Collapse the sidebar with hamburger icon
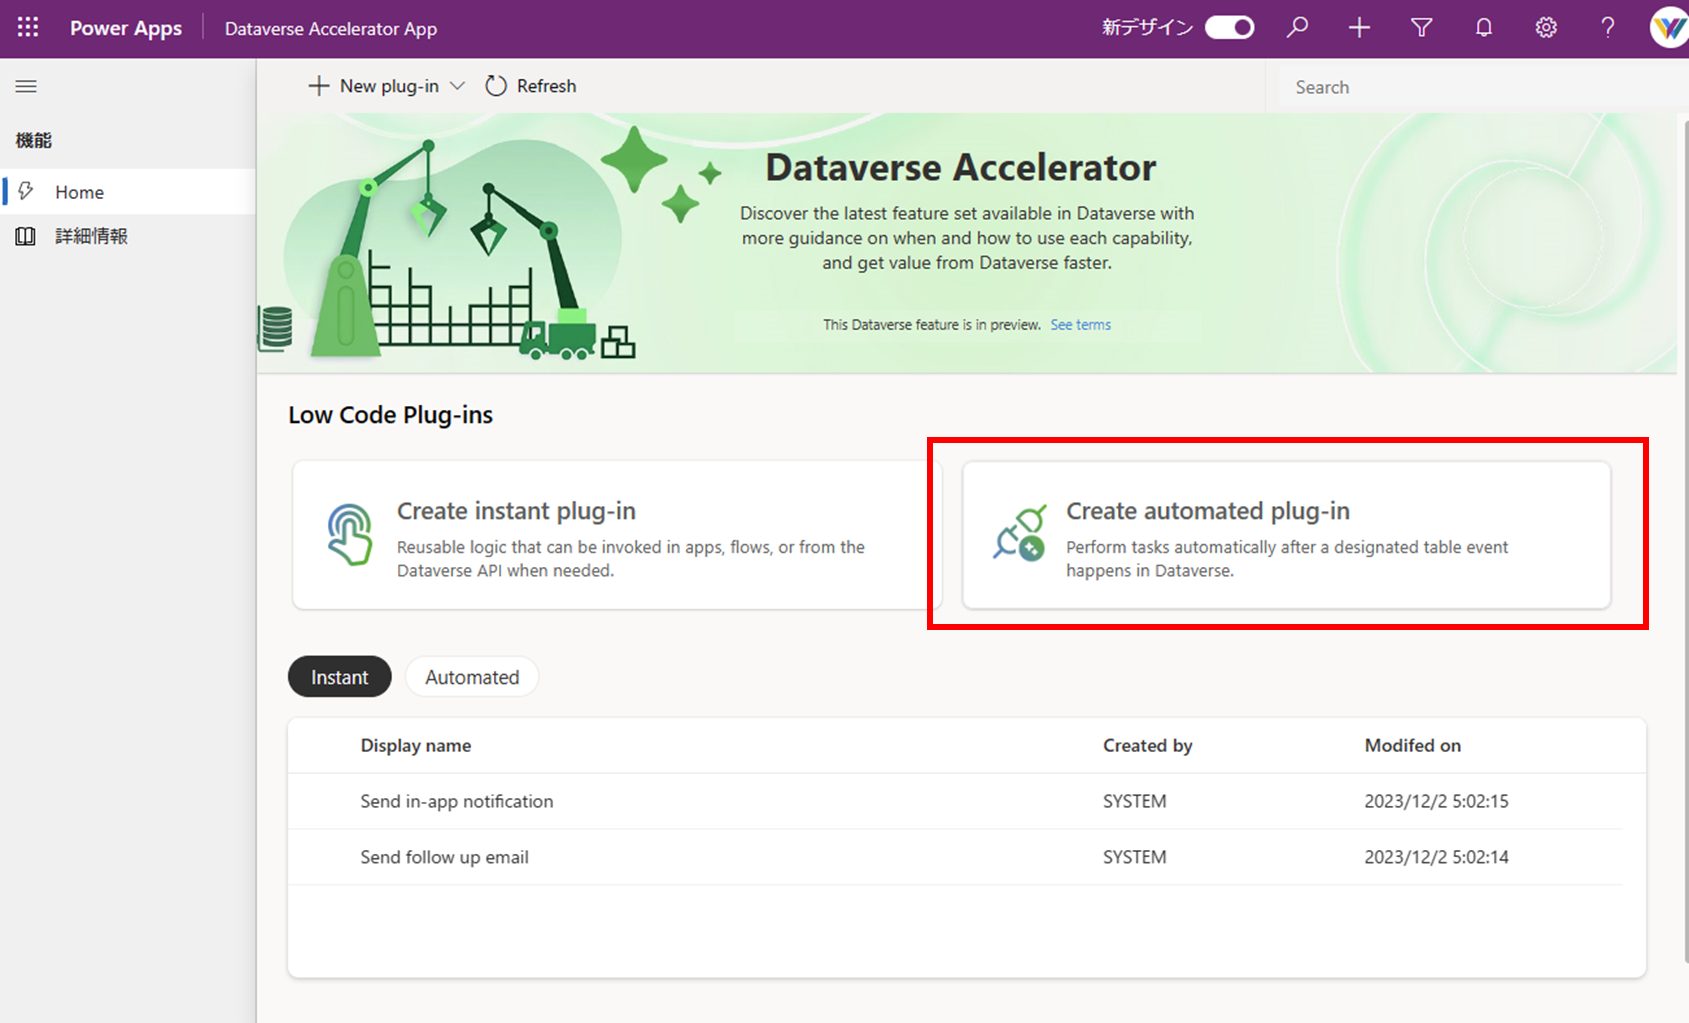The width and height of the screenshot is (1689, 1023). tap(26, 87)
